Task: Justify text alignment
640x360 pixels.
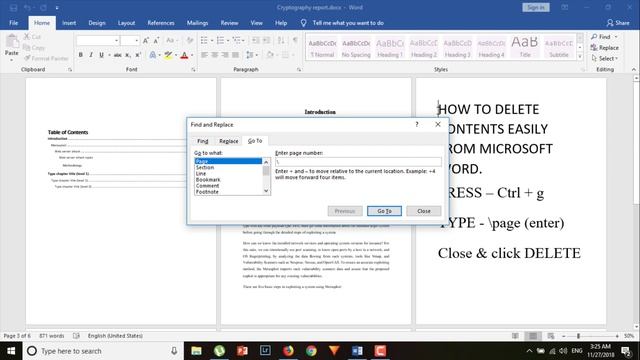Action: point(236,55)
